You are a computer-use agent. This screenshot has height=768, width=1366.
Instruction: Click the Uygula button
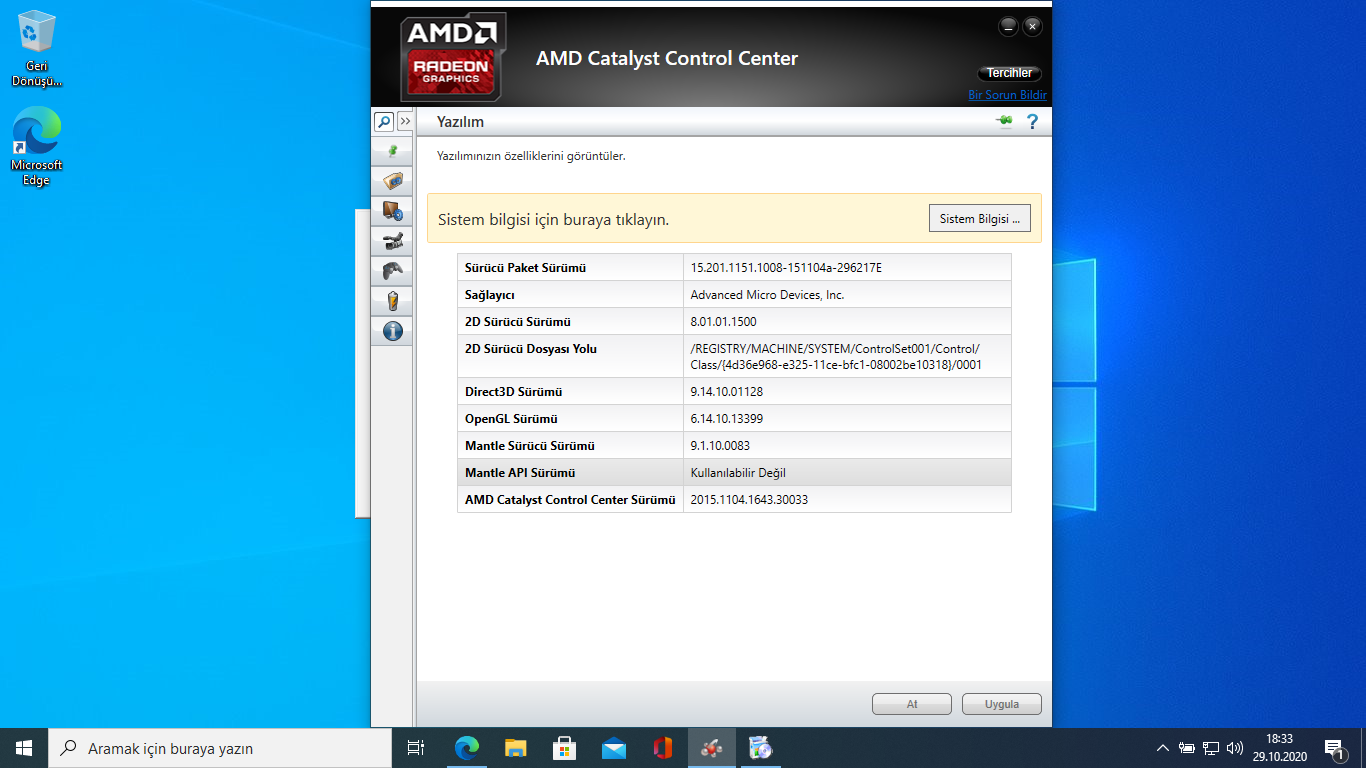(x=1002, y=704)
